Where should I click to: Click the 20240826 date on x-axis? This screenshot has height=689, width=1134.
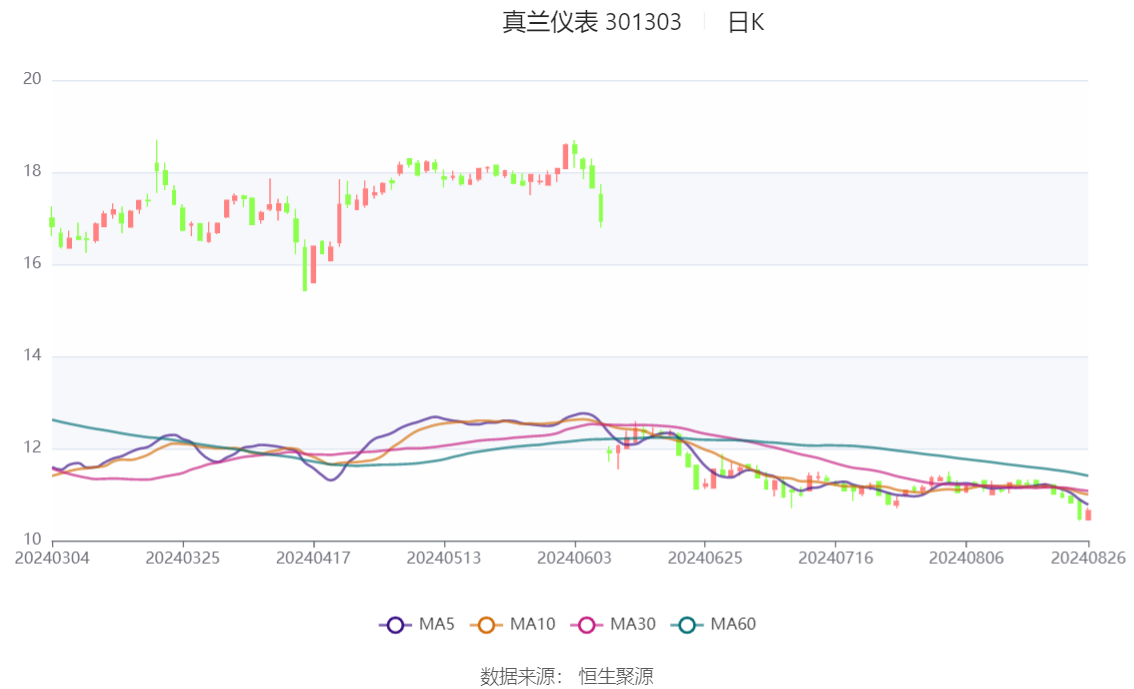pyautogui.click(x=1088, y=557)
